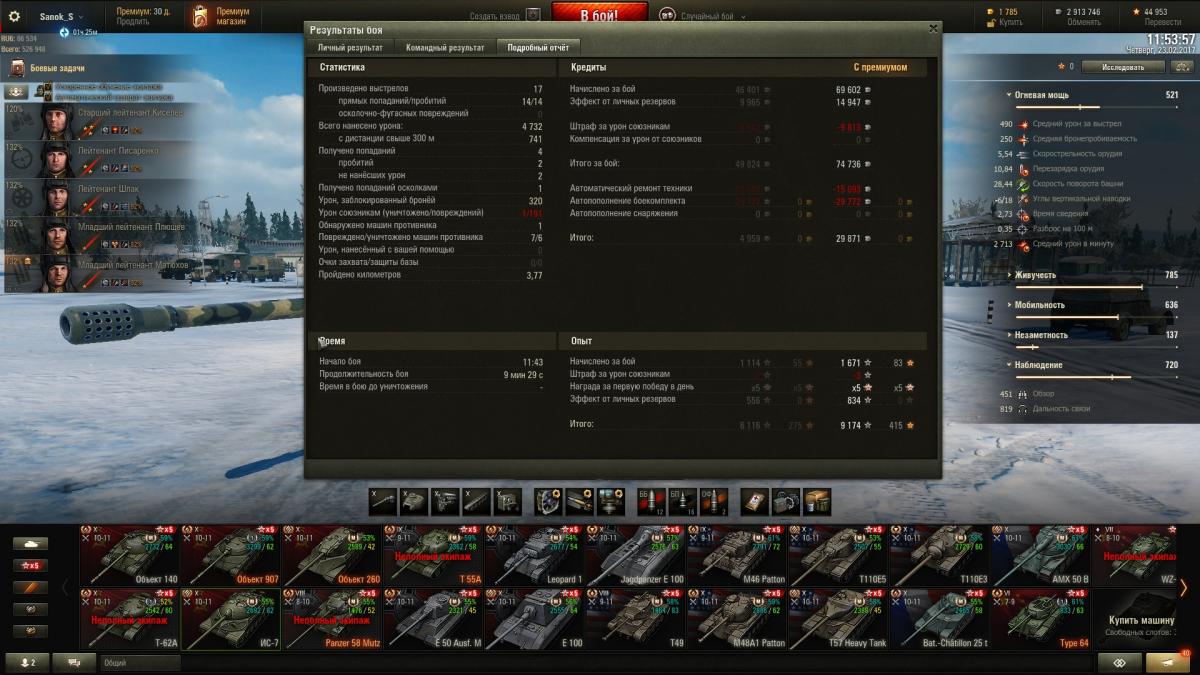Select the Type 64 tank thumbnail
The image size is (1200, 675).
coord(1042,619)
